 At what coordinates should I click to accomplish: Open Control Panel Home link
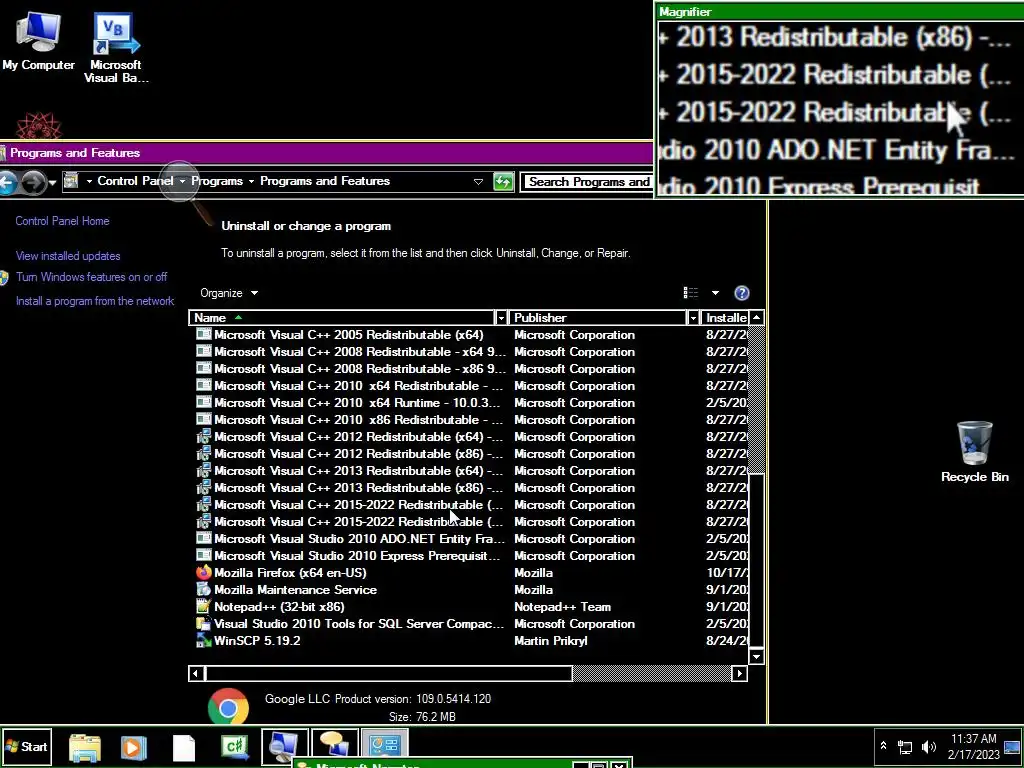click(62, 221)
